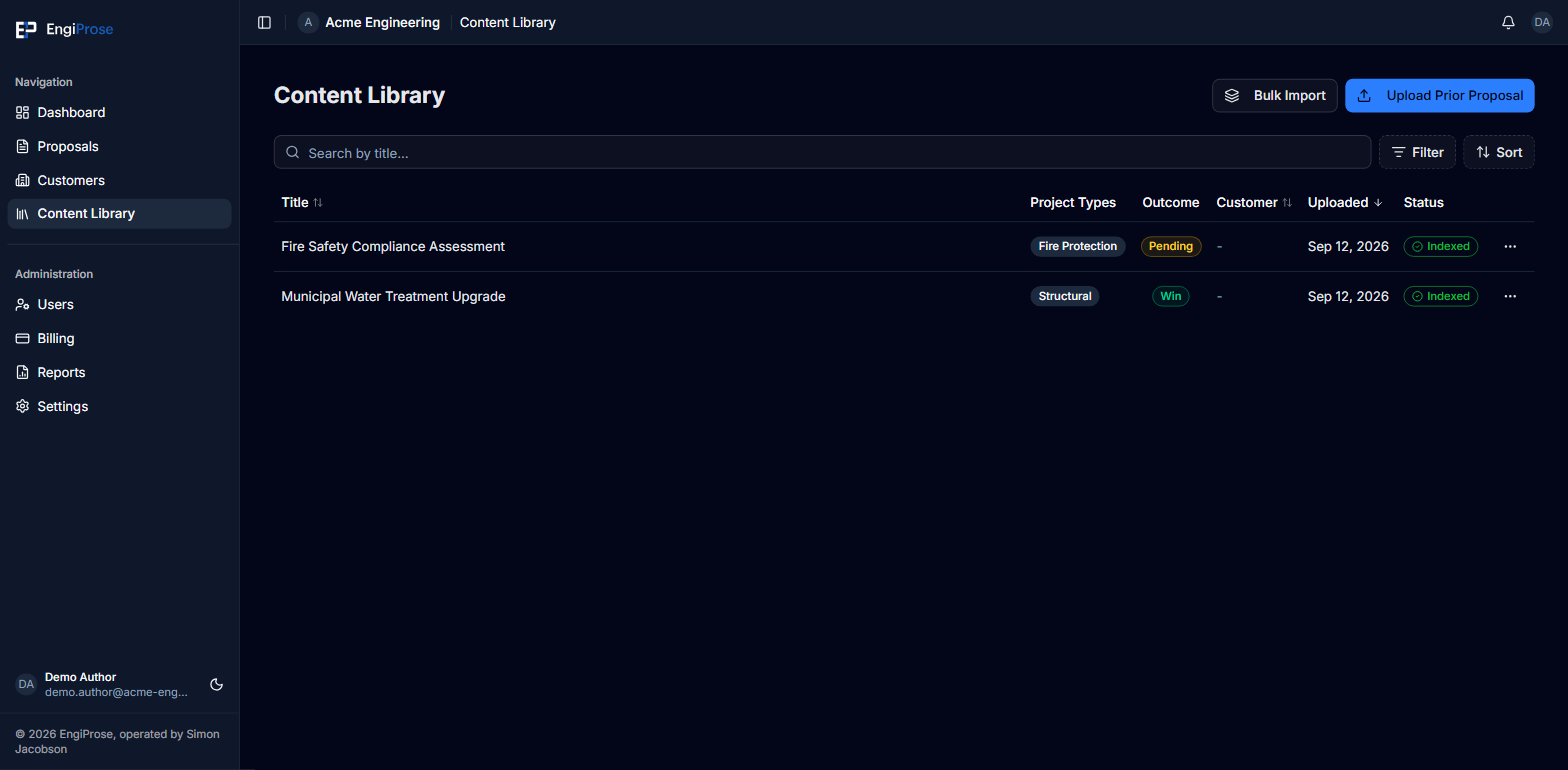
Task: Go to Proposals in the sidebar
Action: point(120,146)
